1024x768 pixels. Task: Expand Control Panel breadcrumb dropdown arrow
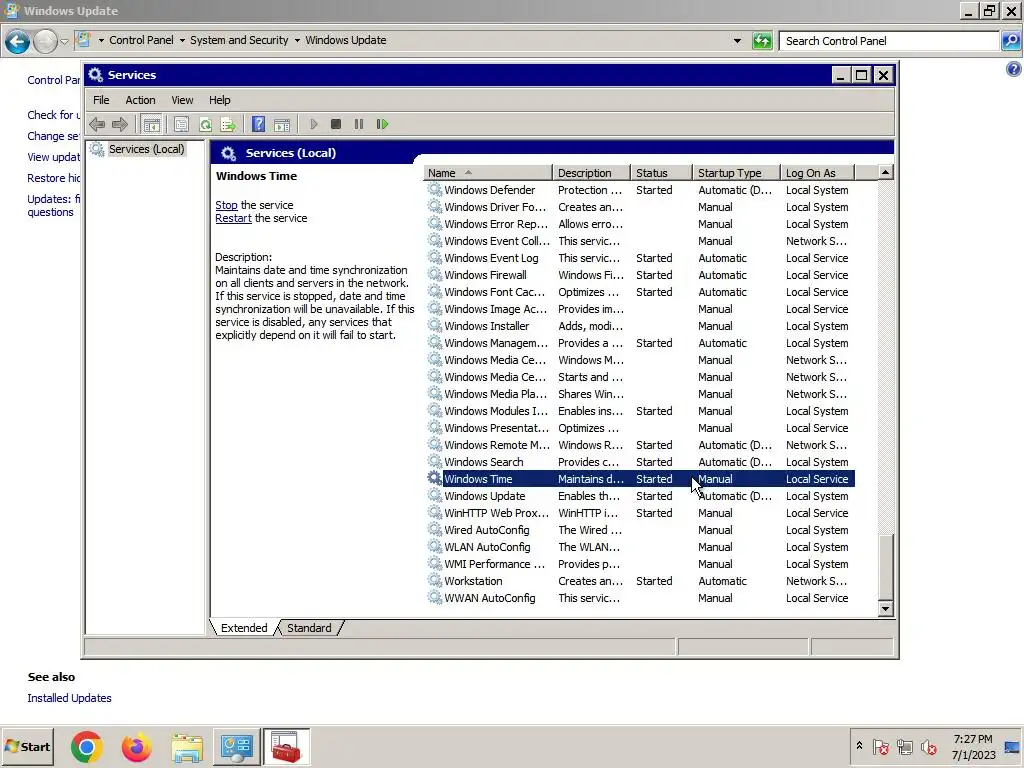[x=182, y=40]
